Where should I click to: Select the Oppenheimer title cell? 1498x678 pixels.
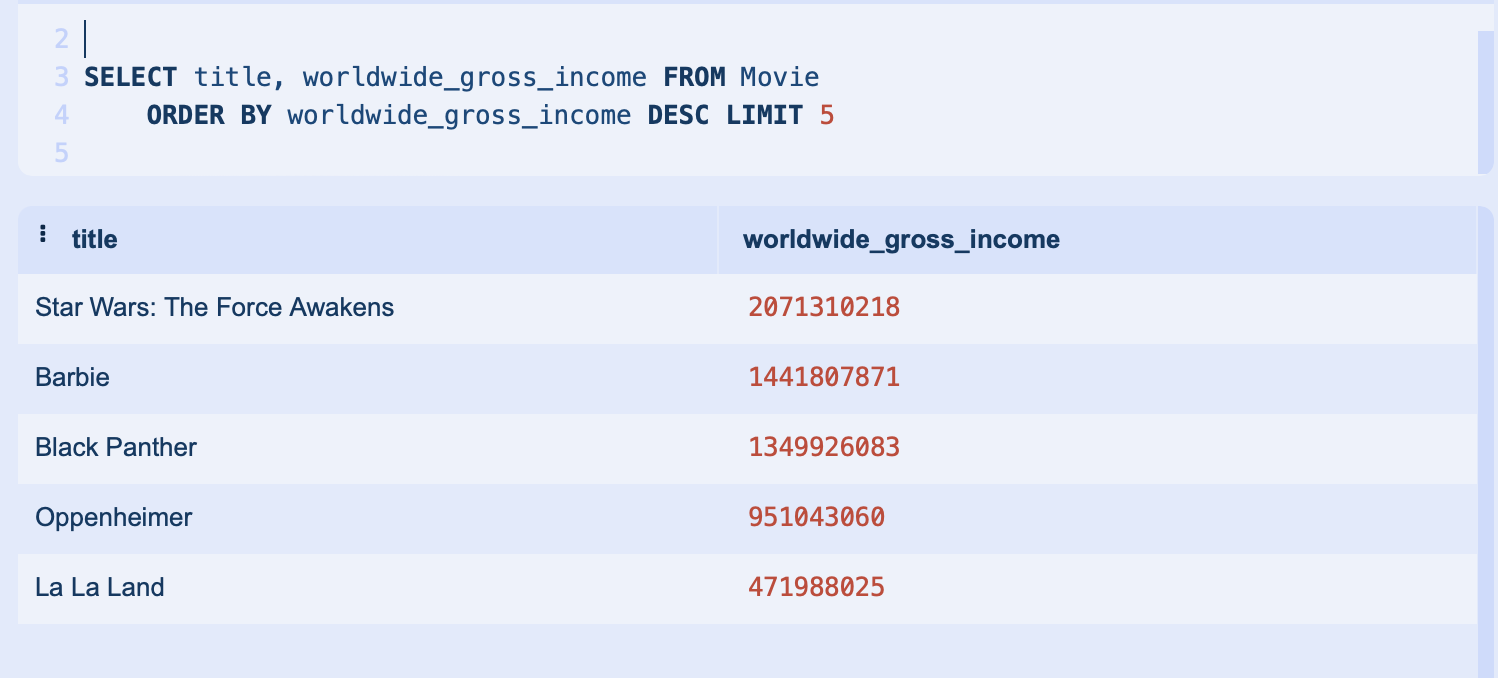coord(367,518)
